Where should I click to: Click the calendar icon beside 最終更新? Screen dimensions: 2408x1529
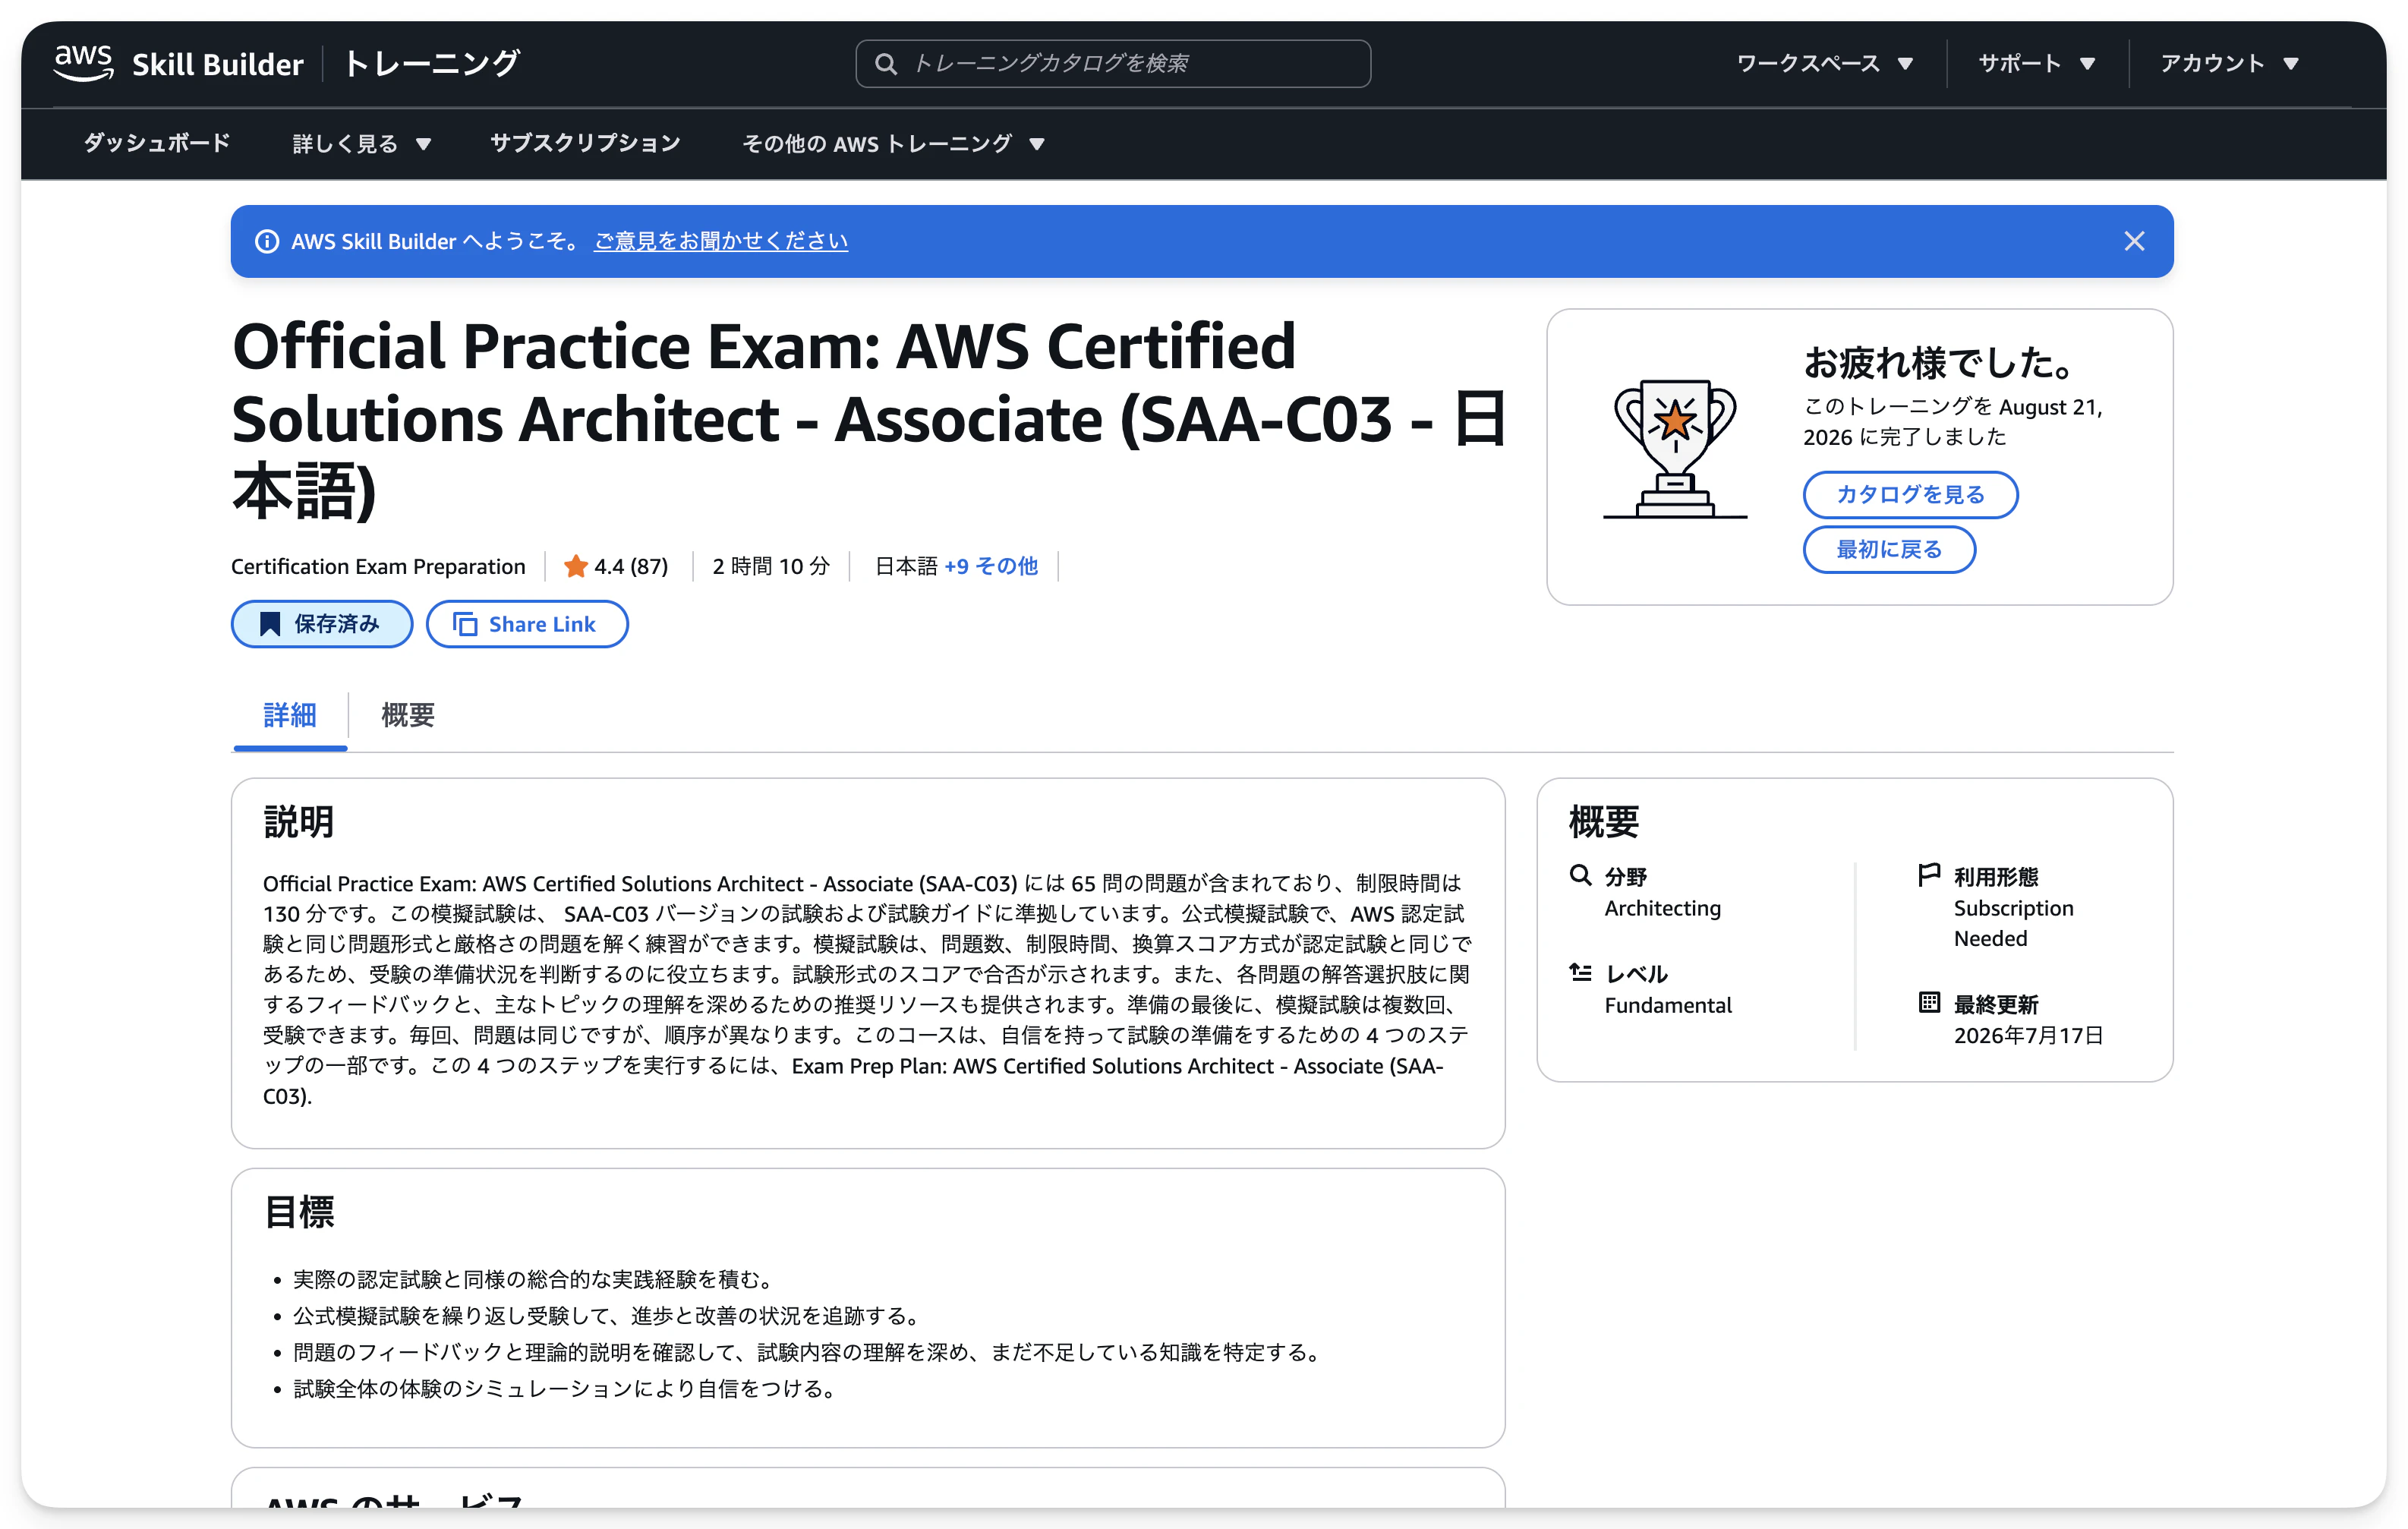[x=1929, y=1002]
